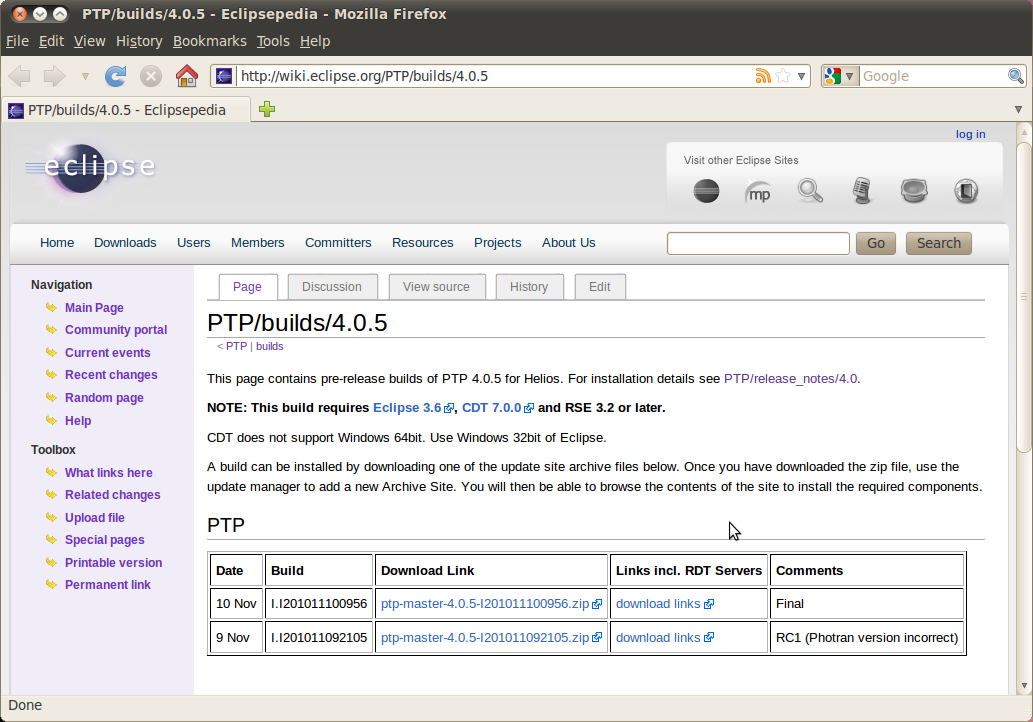Image resolution: width=1033 pixels, height=722 pixels.
Task: Open the dark sphere Eclipse site icon
Action: (706, 192)
